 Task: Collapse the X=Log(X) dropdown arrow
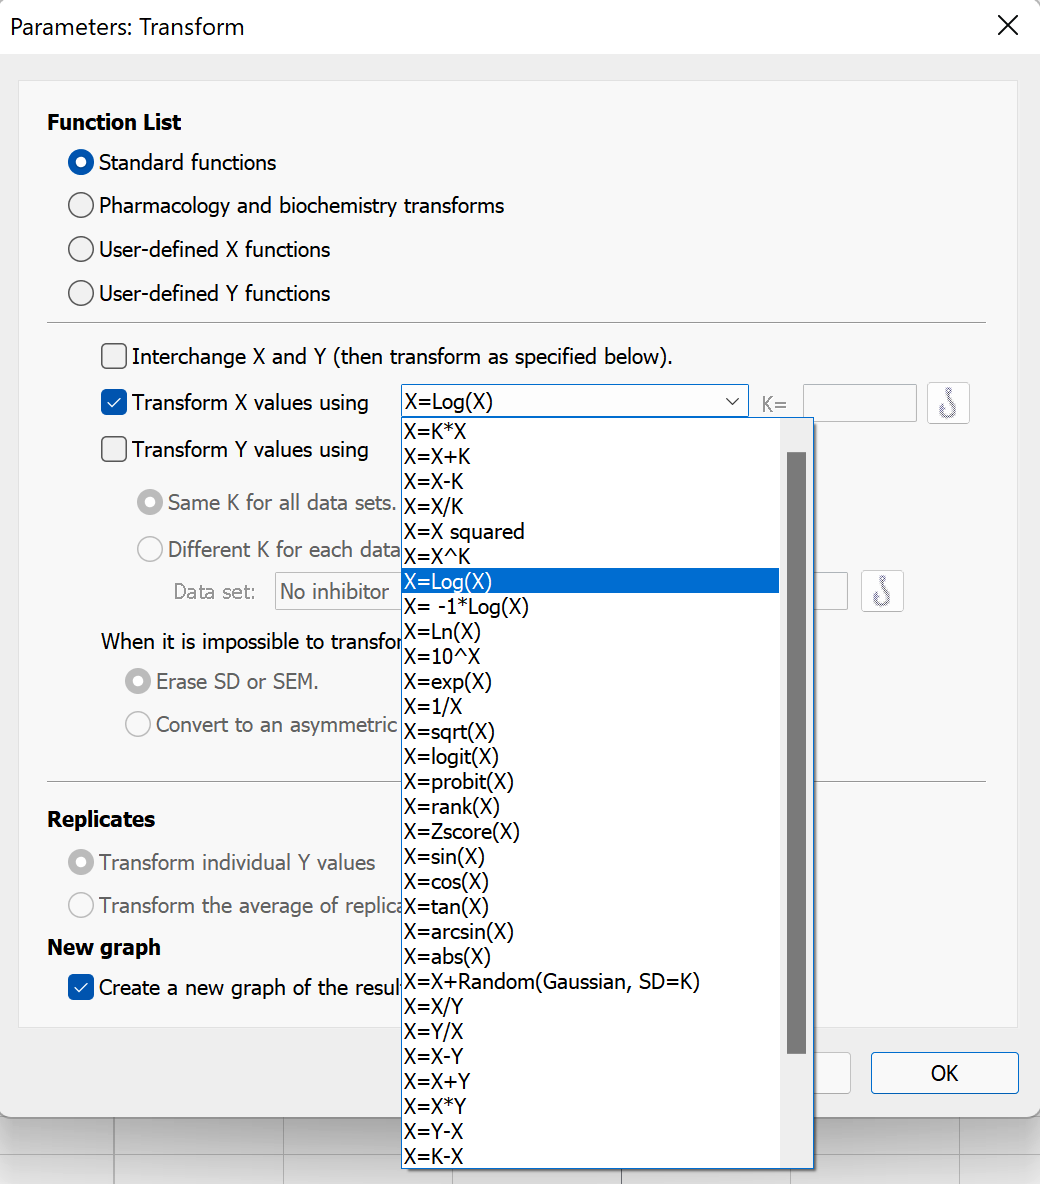pos(731,402)
